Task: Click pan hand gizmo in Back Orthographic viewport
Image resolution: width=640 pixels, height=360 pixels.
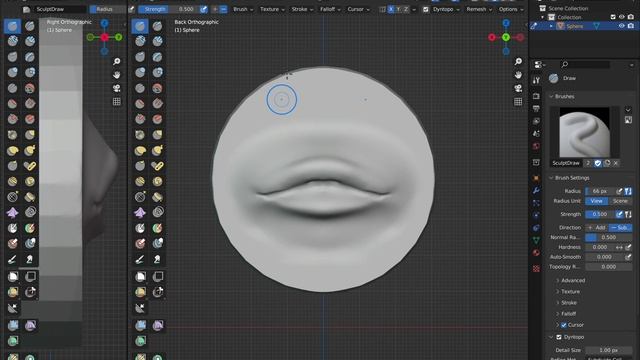Action: [x=518, y=75]
